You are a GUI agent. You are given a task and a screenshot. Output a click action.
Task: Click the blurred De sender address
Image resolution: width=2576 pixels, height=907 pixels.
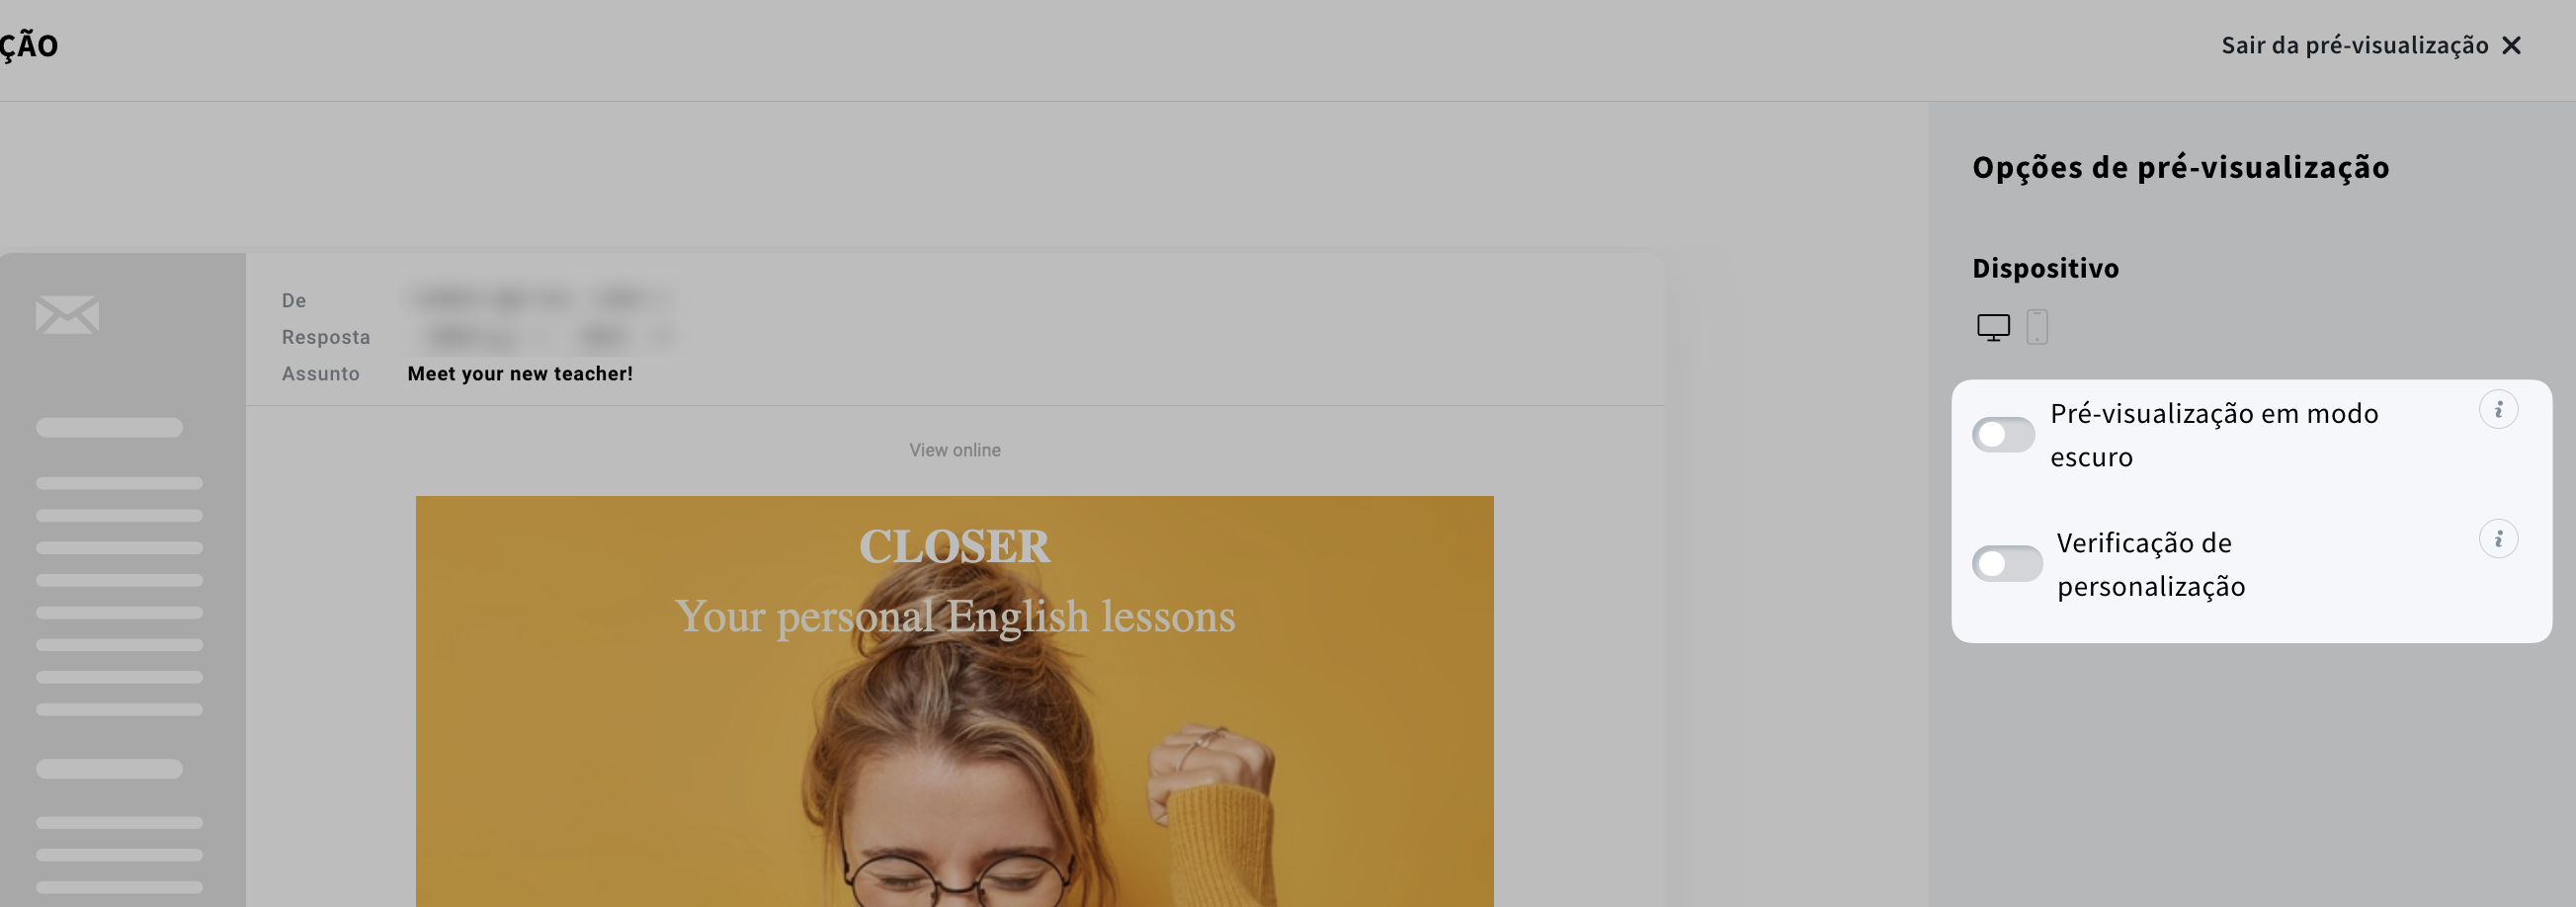(x=540, y=299)
